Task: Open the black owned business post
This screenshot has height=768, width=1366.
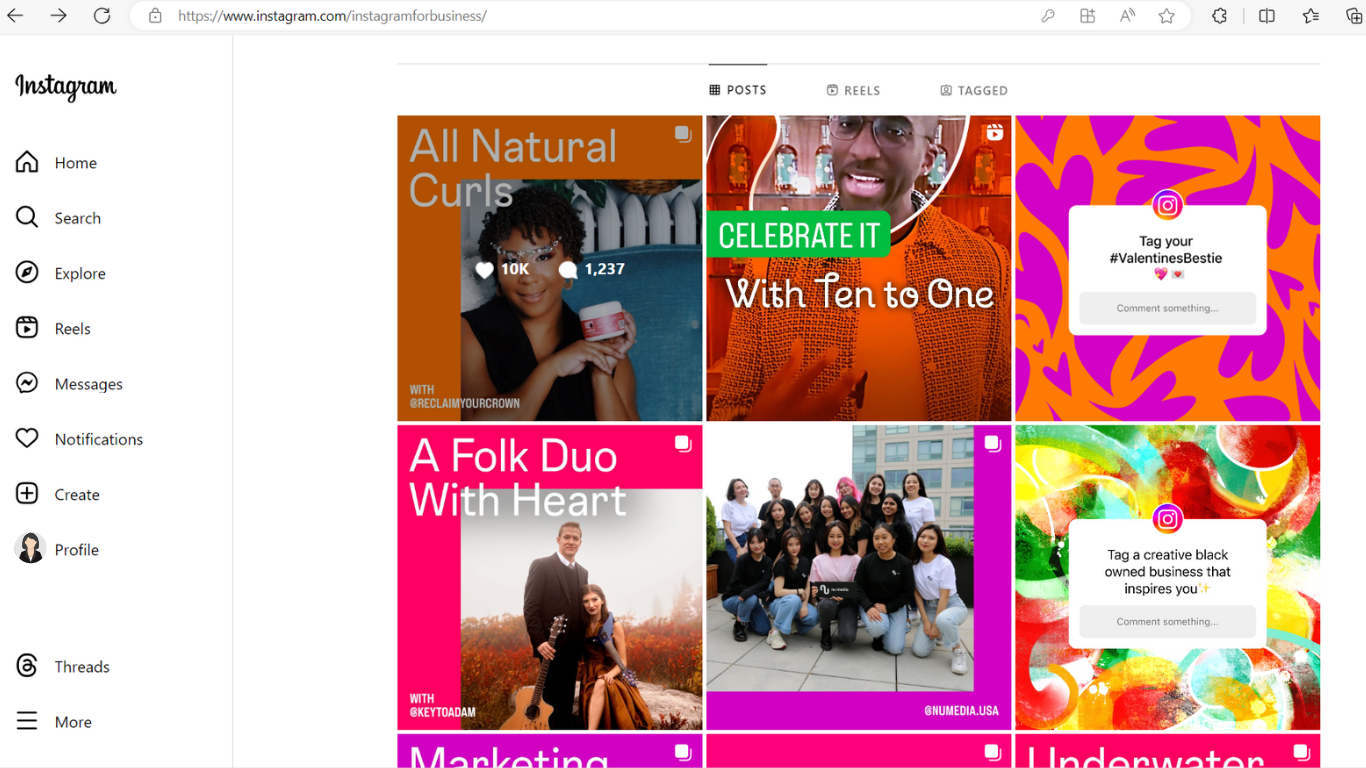Action: point(1168,578)
